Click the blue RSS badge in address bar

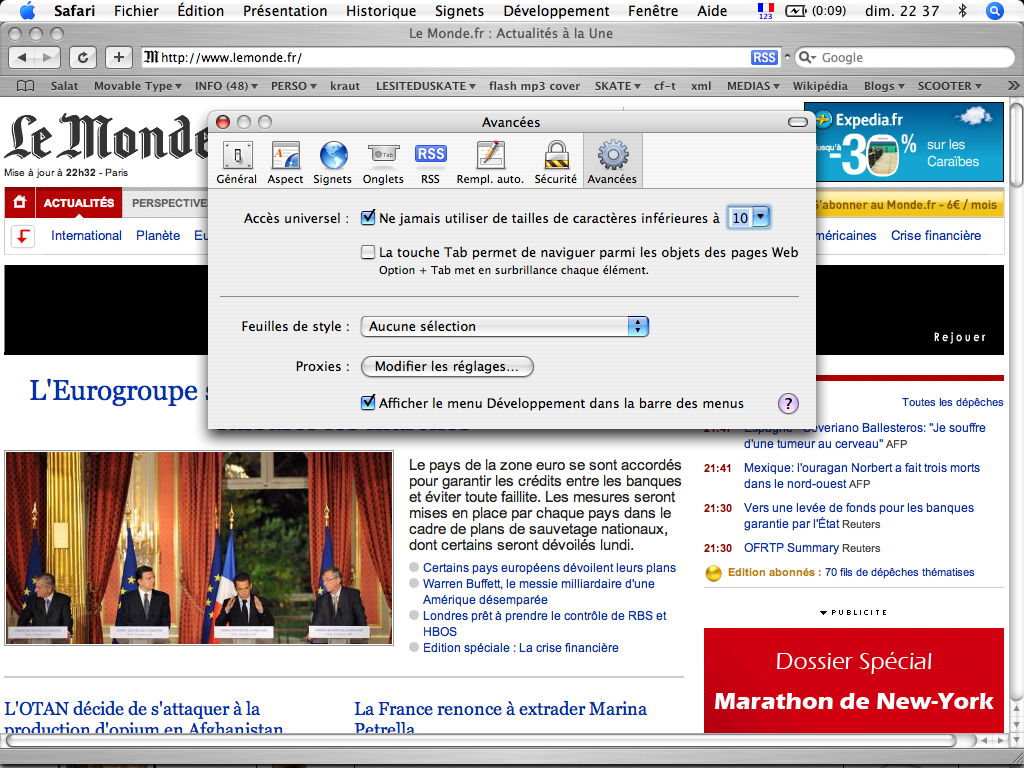click(764, 57)
